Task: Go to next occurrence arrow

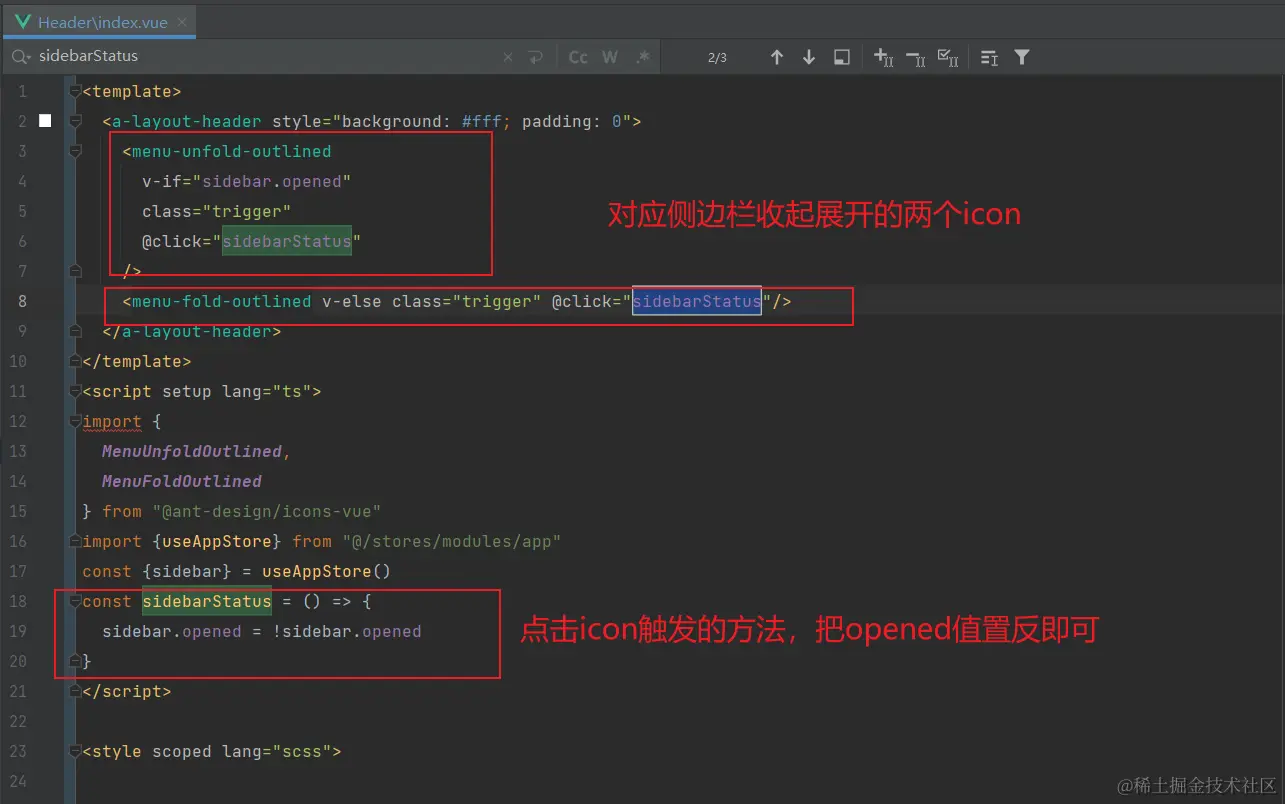Action: (x=809, y=57)
